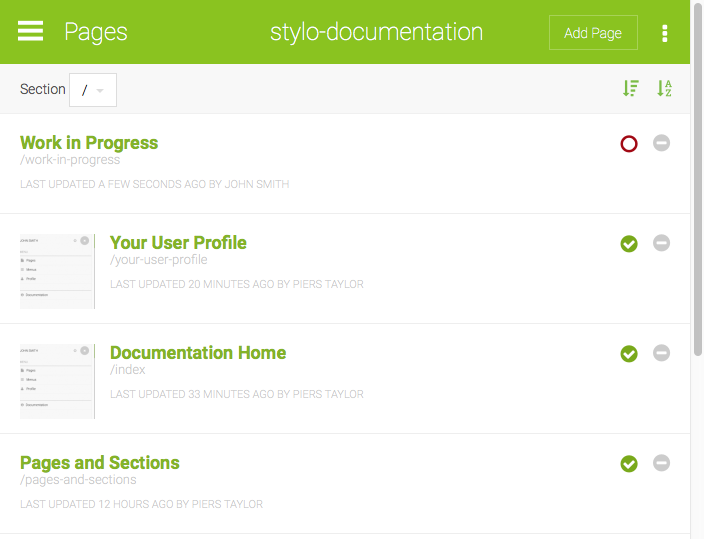
Task: Toggle published checkmark for Pages and Sections
Action: coord(629,463)
